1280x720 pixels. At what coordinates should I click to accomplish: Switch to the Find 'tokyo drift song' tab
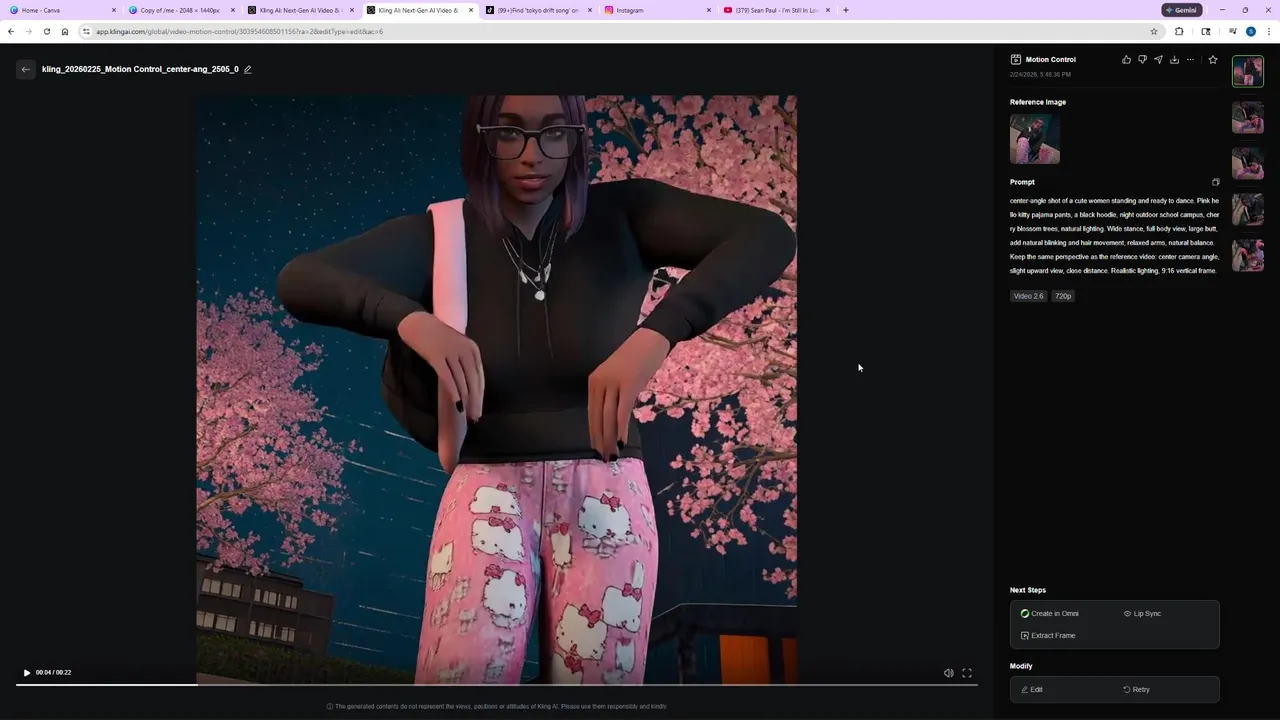538,10
